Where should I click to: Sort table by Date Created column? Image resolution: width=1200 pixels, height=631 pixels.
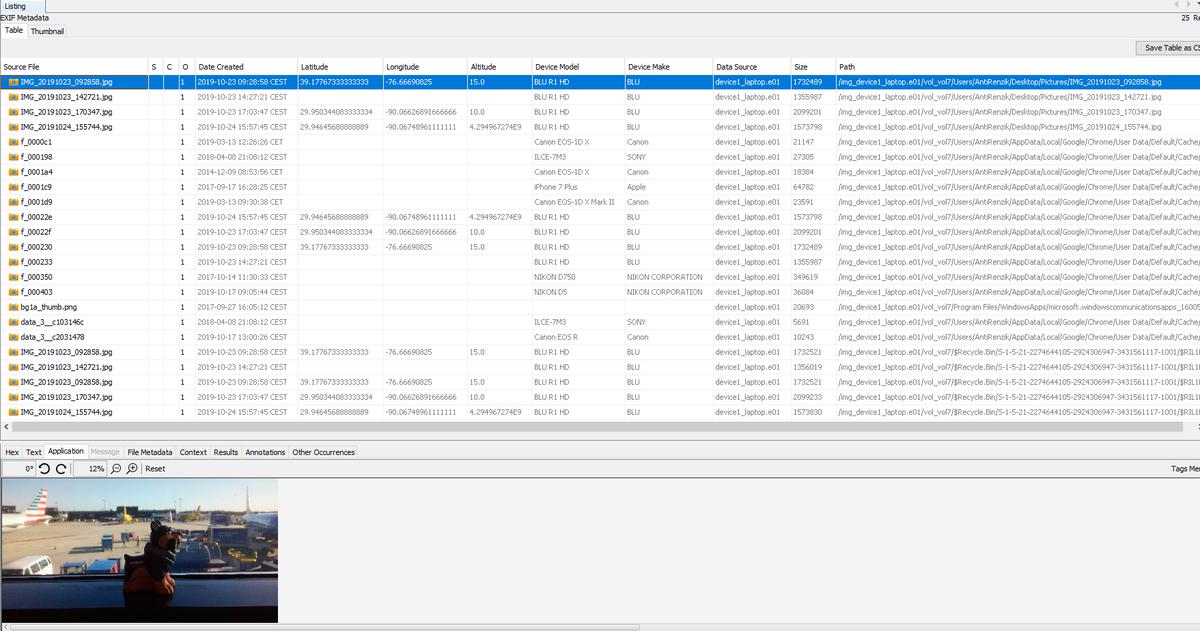(220, 67)
